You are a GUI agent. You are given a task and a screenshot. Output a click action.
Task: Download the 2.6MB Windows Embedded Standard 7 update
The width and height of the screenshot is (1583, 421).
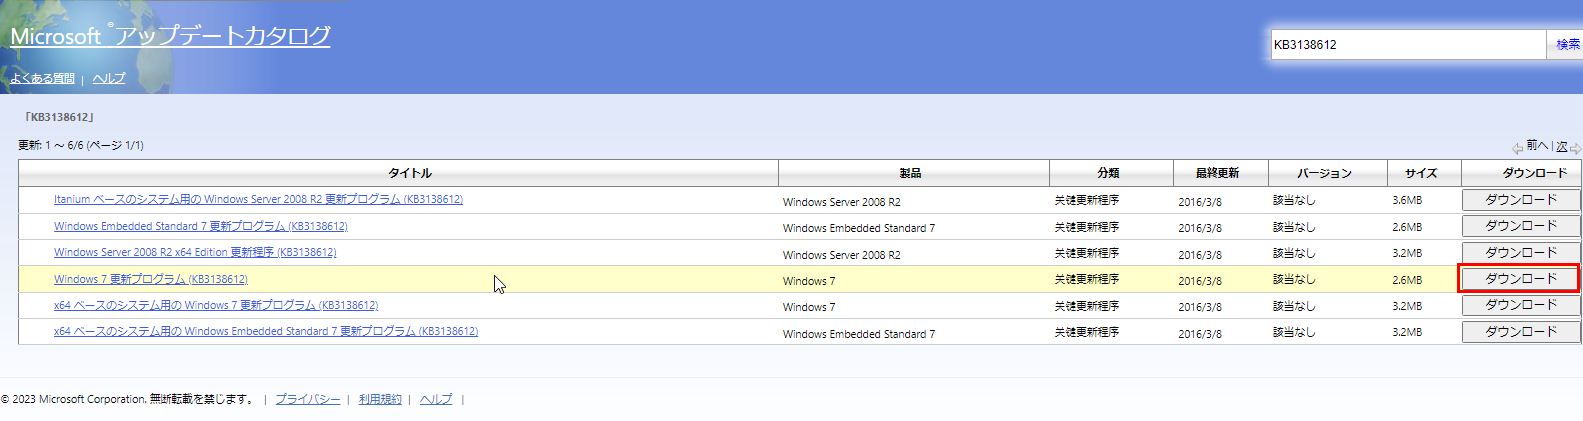click(1521, 226)
